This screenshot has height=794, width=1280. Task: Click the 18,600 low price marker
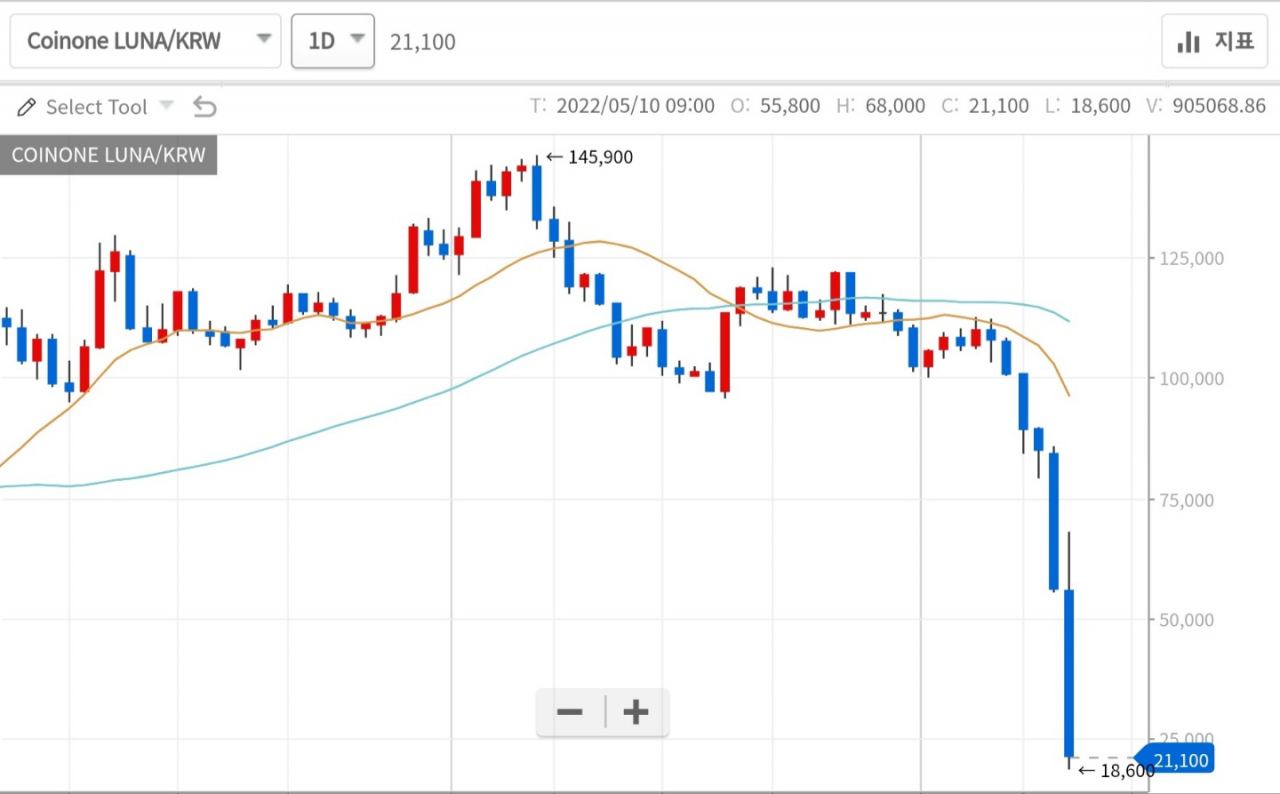pyautogui.click(x=1116, y=771)
